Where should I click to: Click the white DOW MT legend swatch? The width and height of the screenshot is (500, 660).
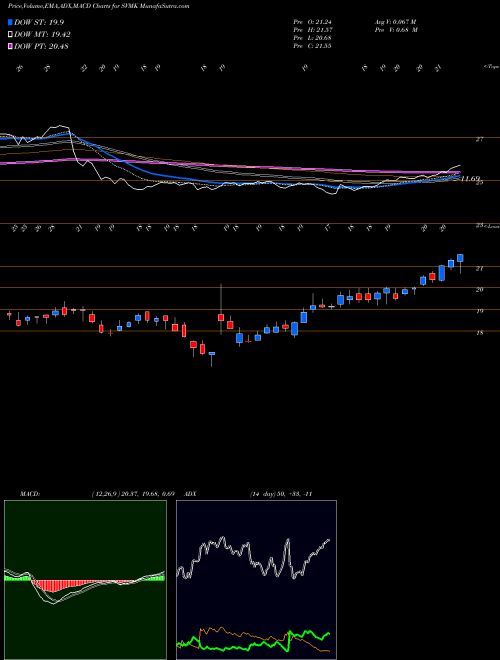[x=11, y=35]
